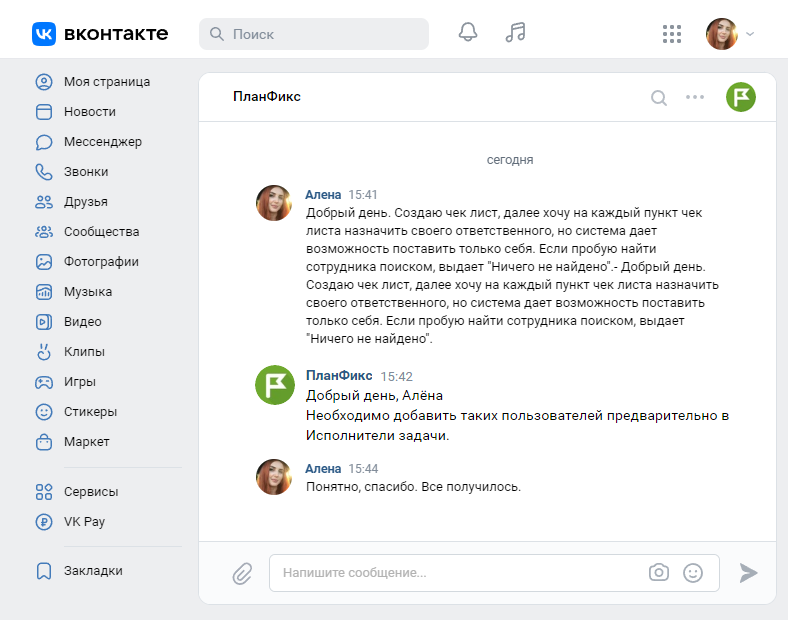Go to Новости menu label
Viewport: 788px width, 620px height.
pyautogui.click(x=89, y=112)
